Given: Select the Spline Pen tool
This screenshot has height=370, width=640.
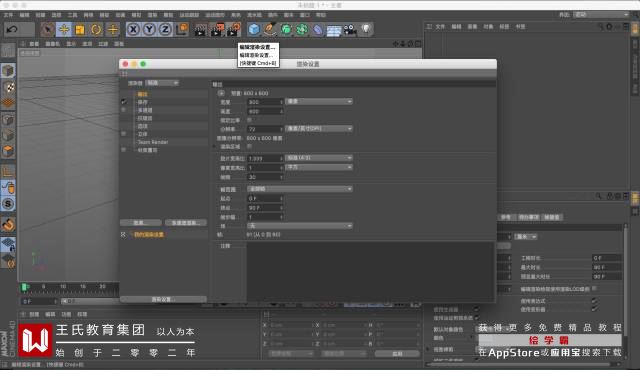Looking at the screenshot, I should pos(270,29).
